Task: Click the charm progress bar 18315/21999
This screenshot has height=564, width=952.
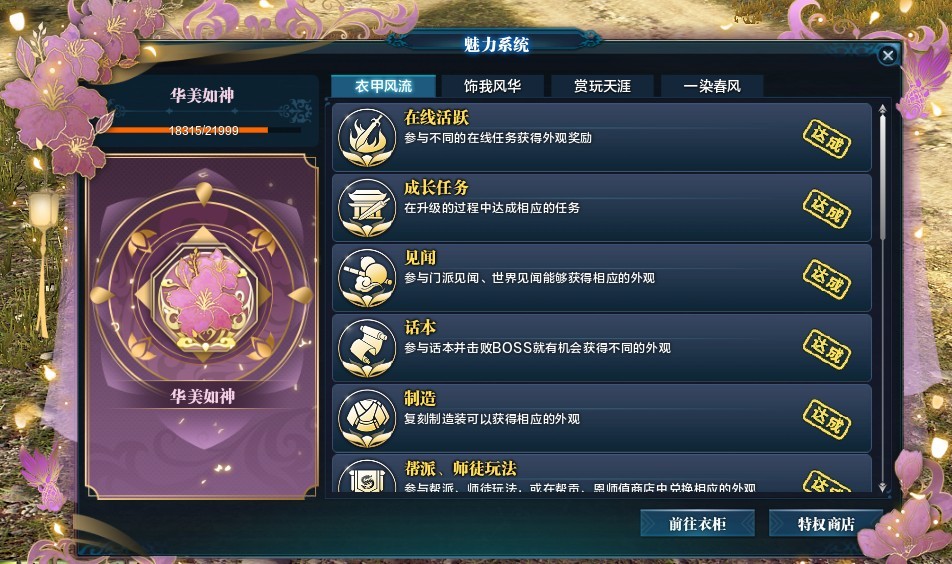Action: tap(203, 130)
